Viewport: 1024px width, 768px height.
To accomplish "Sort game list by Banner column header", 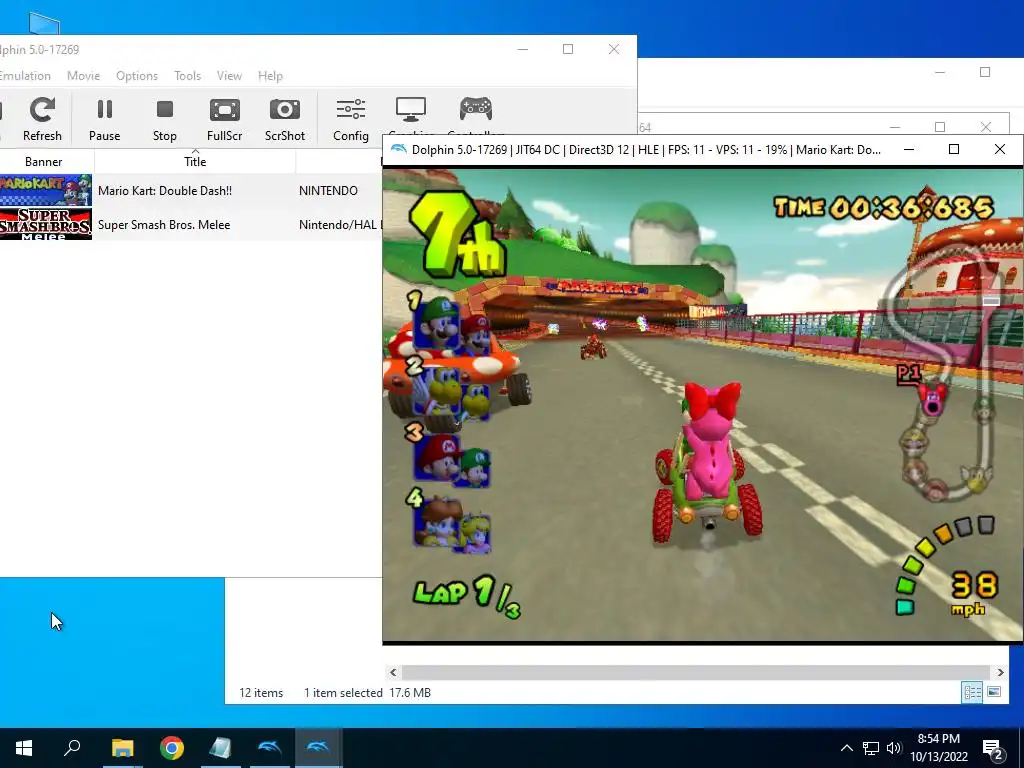I will (x=44, y=162).
